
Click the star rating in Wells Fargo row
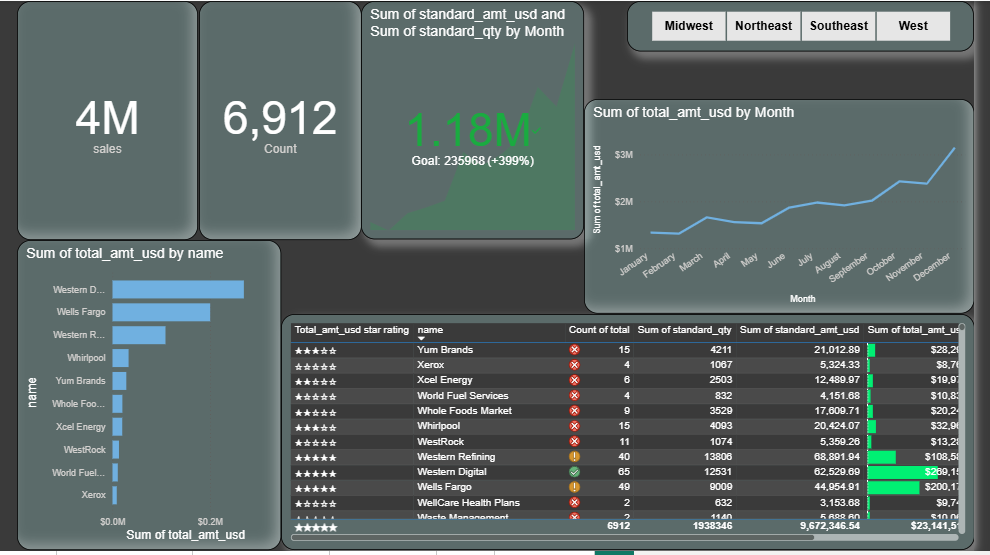316,488
